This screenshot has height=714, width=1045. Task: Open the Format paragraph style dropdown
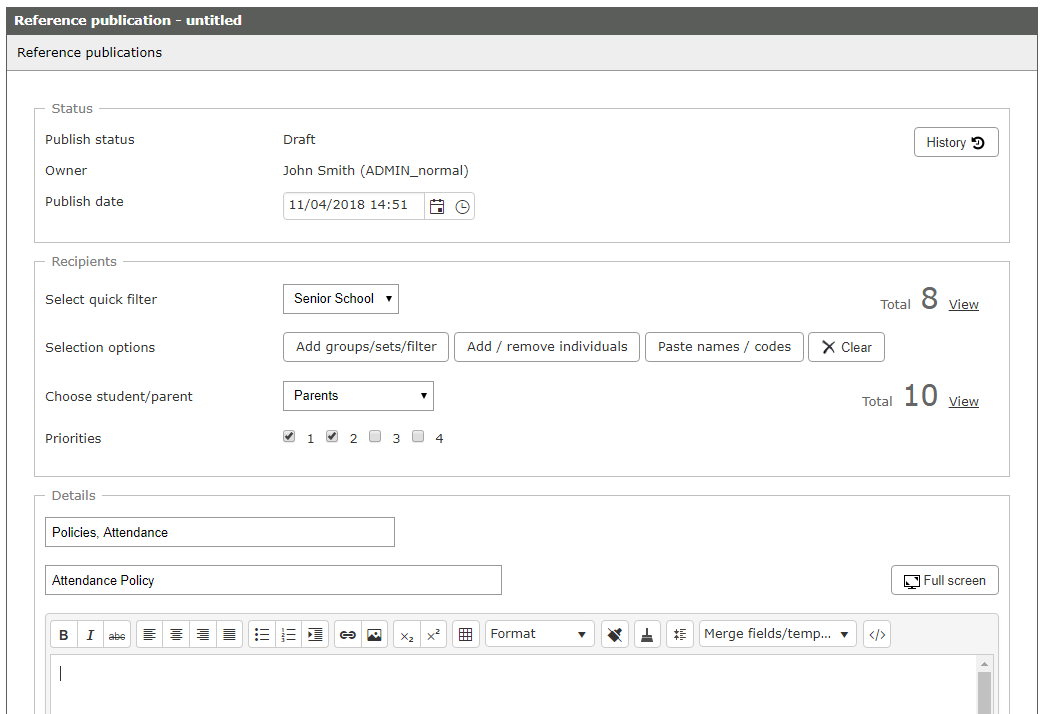click(539, 633)
